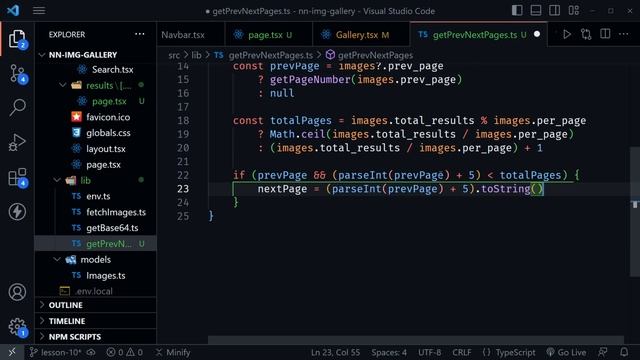
Task: Open fetchImages.ts in the explorer
Action: click(116, 212)
